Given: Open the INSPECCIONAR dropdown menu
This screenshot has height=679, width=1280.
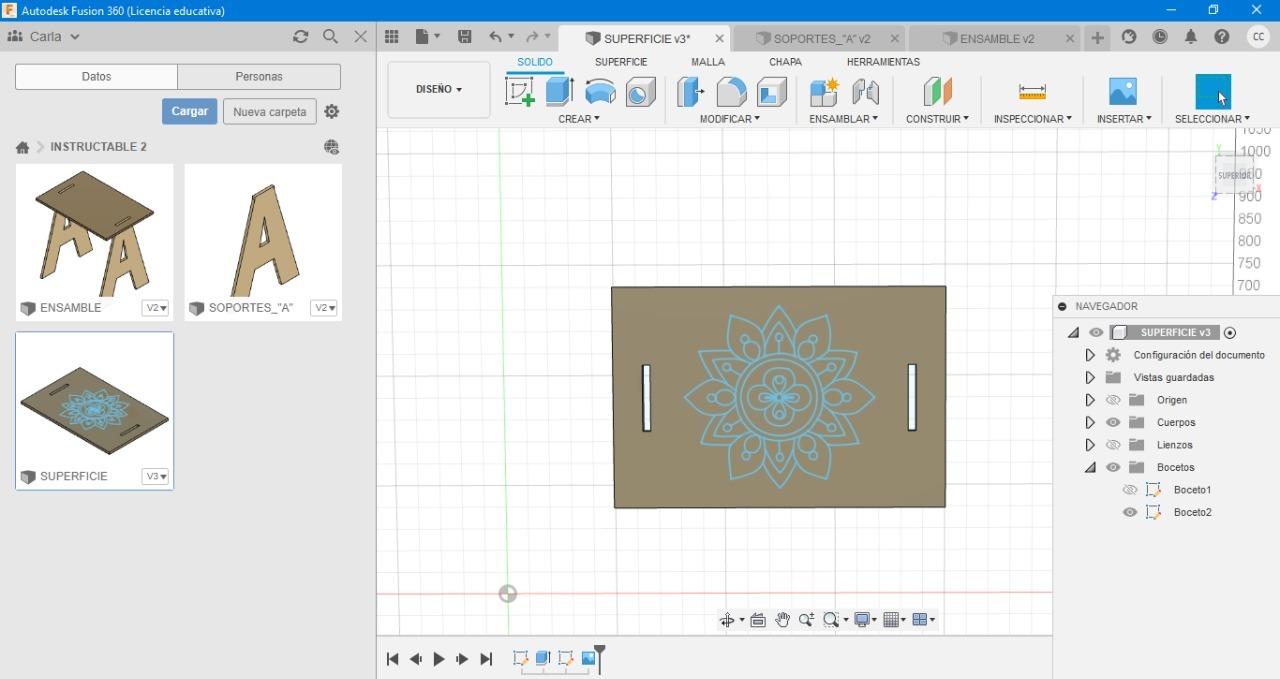Looking at the screenshot, I should point(1032,119).
